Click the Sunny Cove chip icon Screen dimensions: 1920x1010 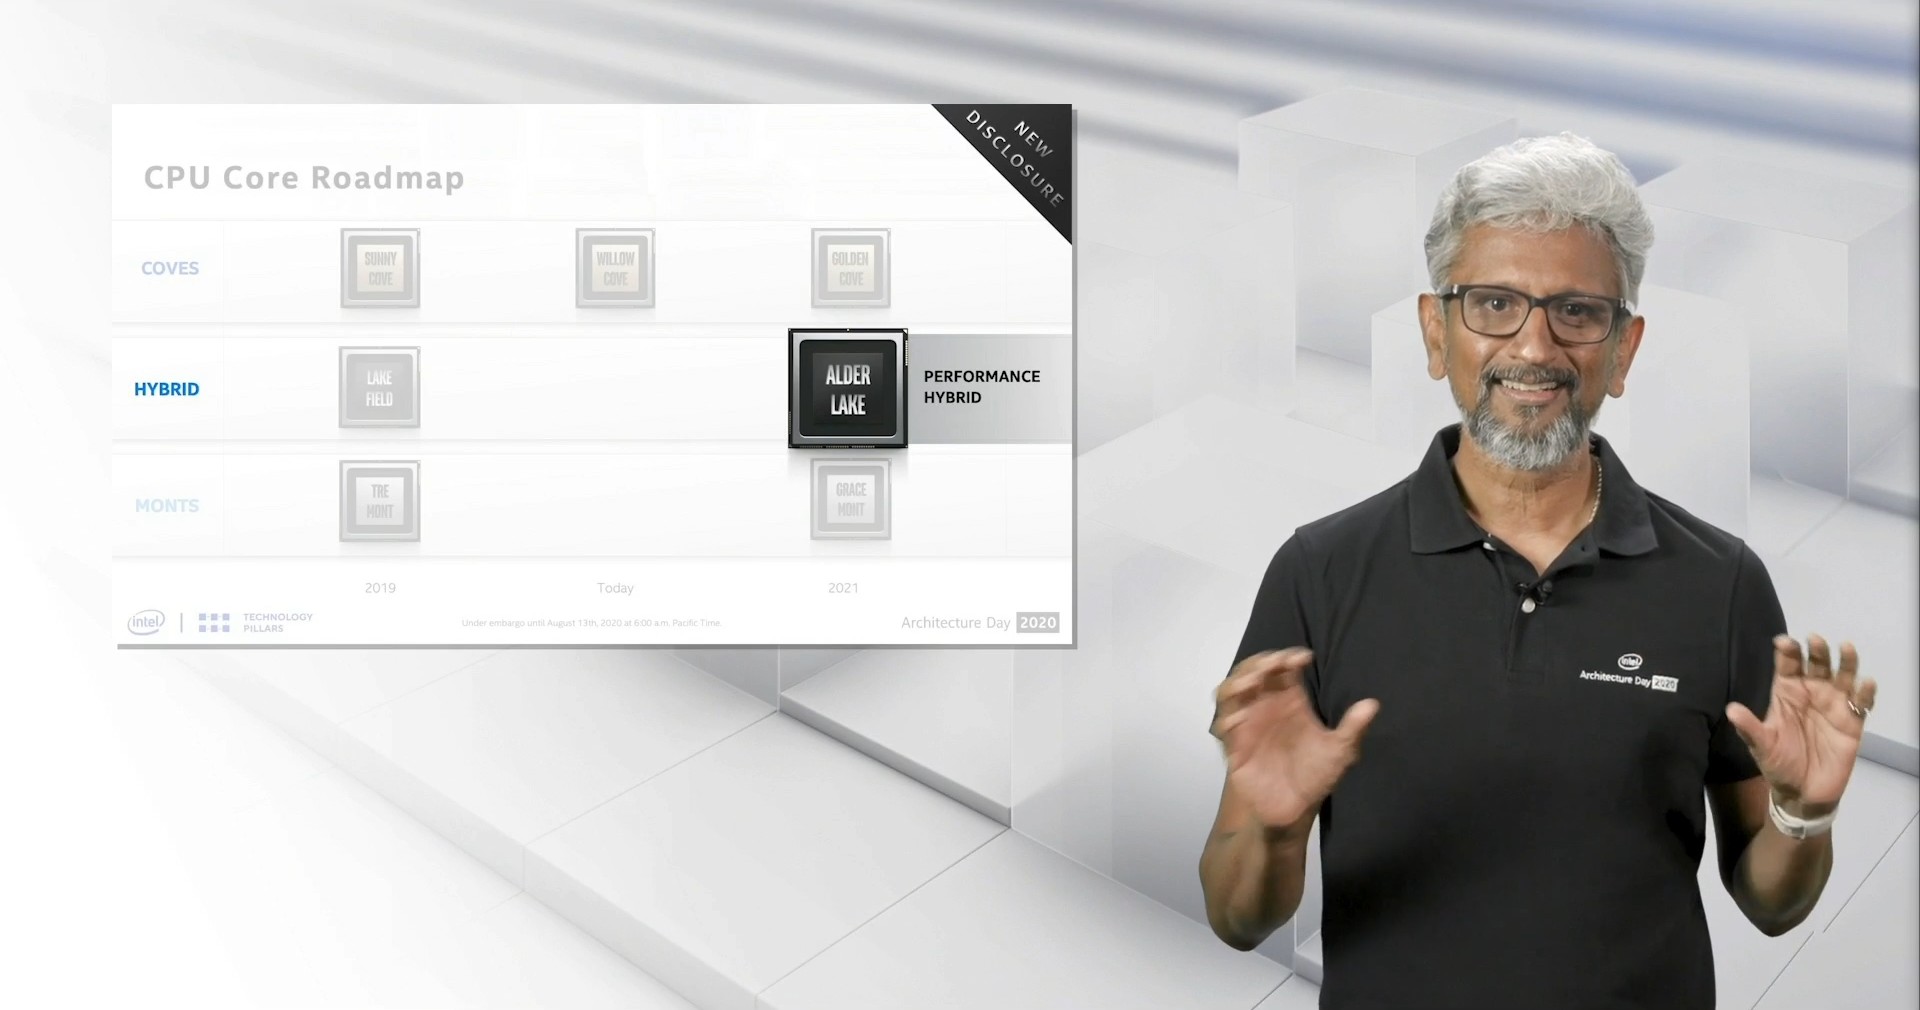point(380,268)
